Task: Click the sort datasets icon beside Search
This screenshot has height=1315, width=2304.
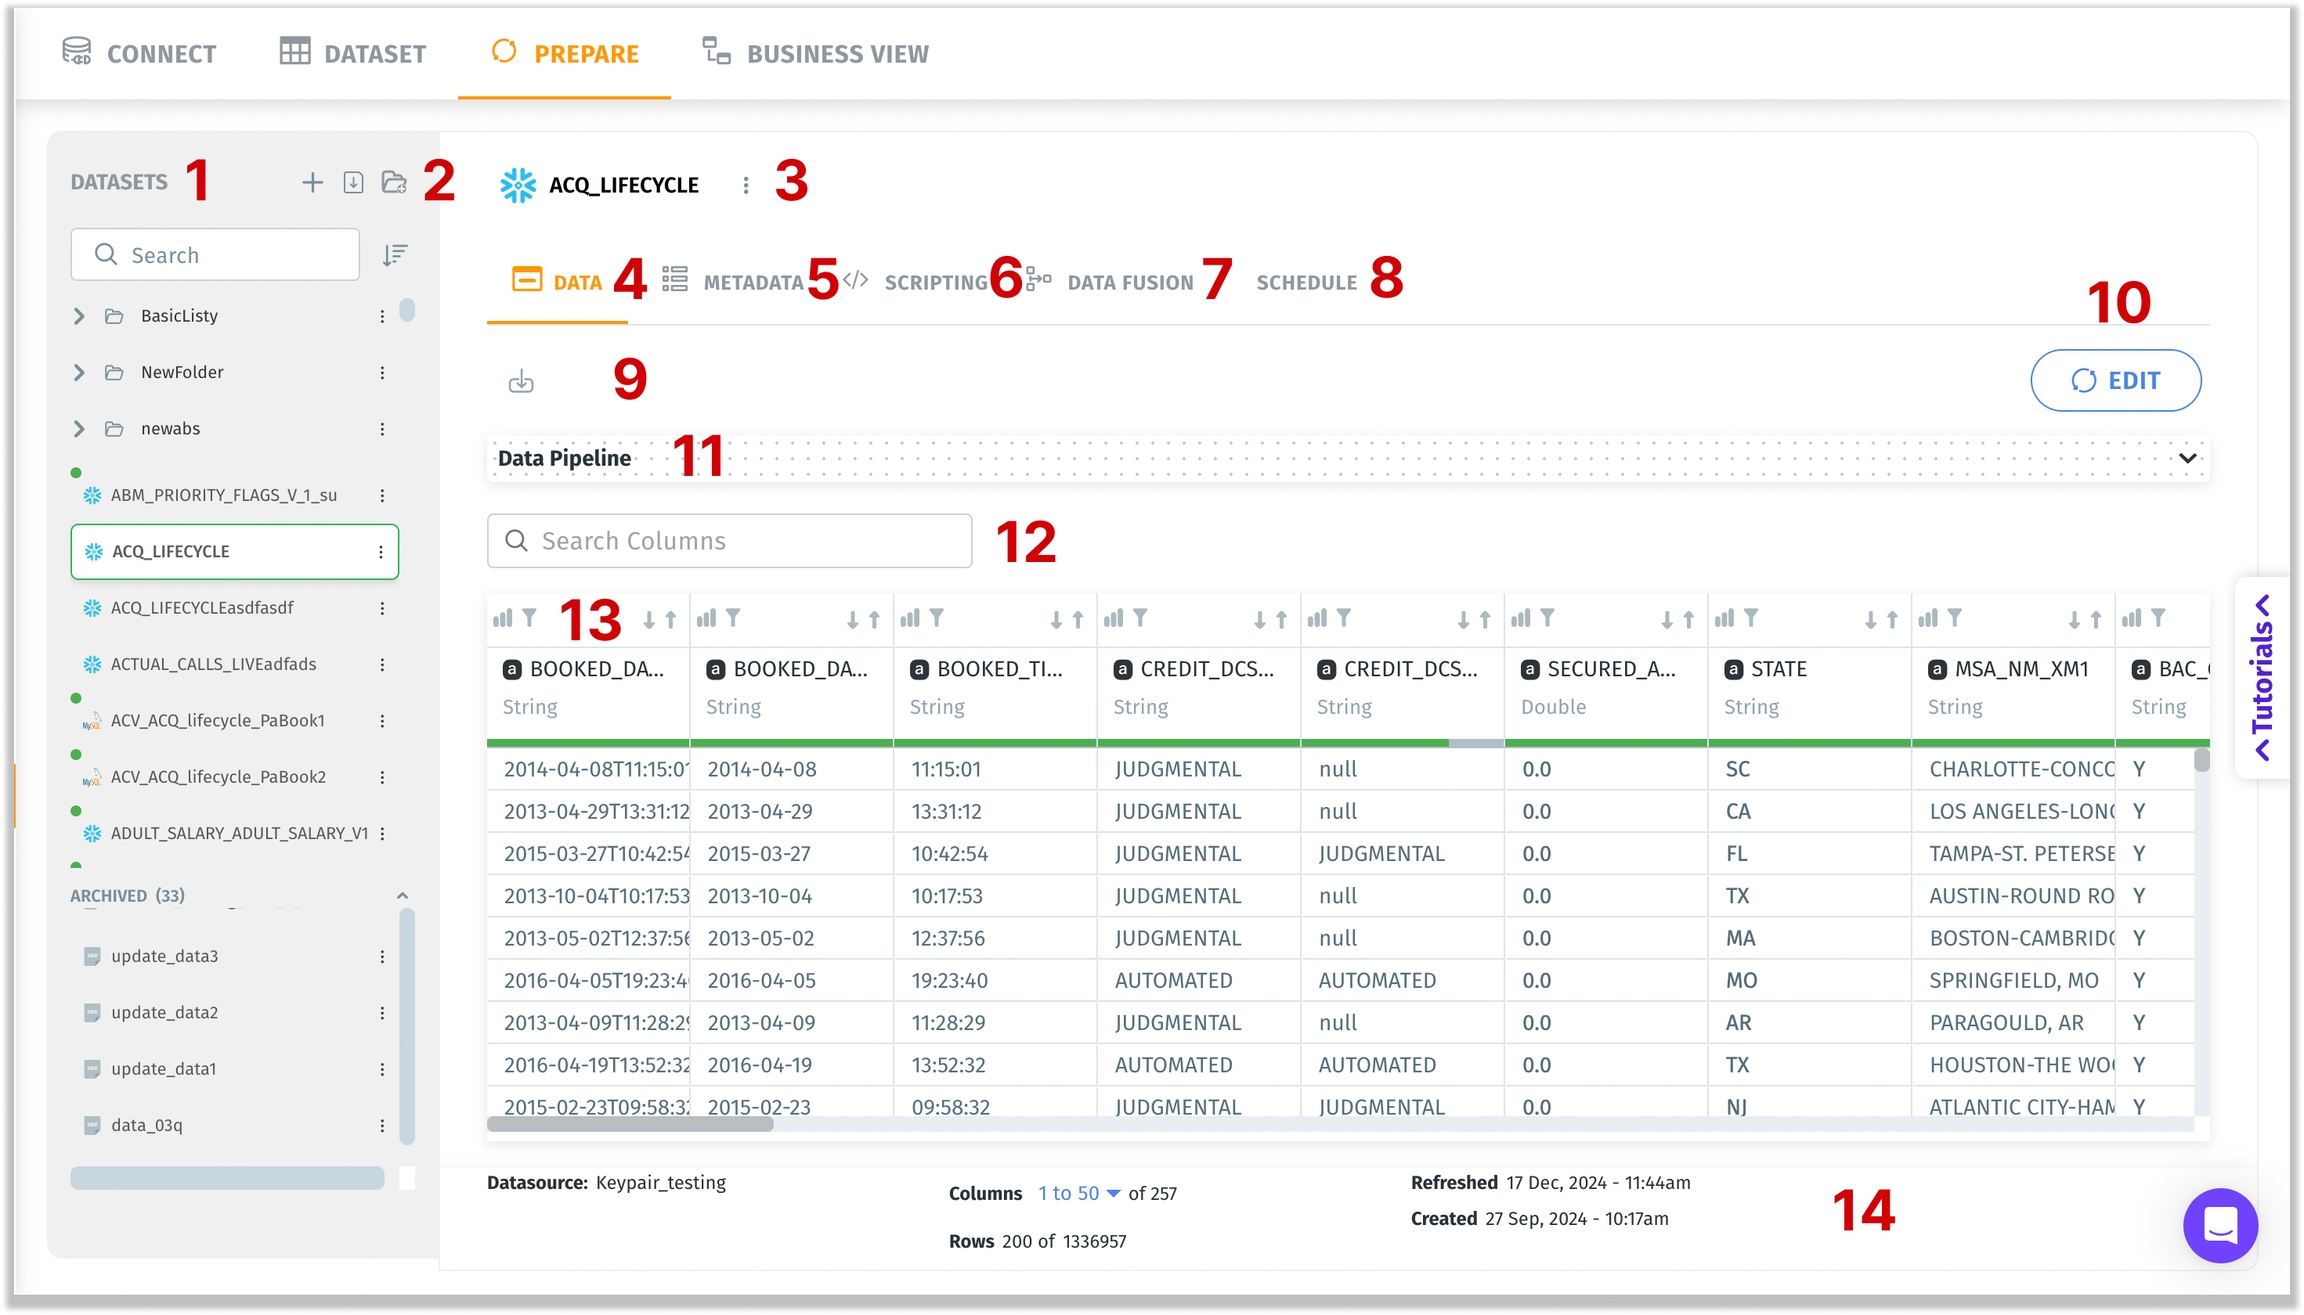Action: pyautogui.click(x=395, y=255)
